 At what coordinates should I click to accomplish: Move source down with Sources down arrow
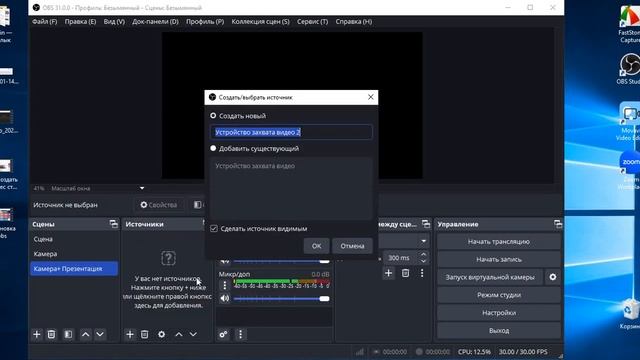click(193, 334)
